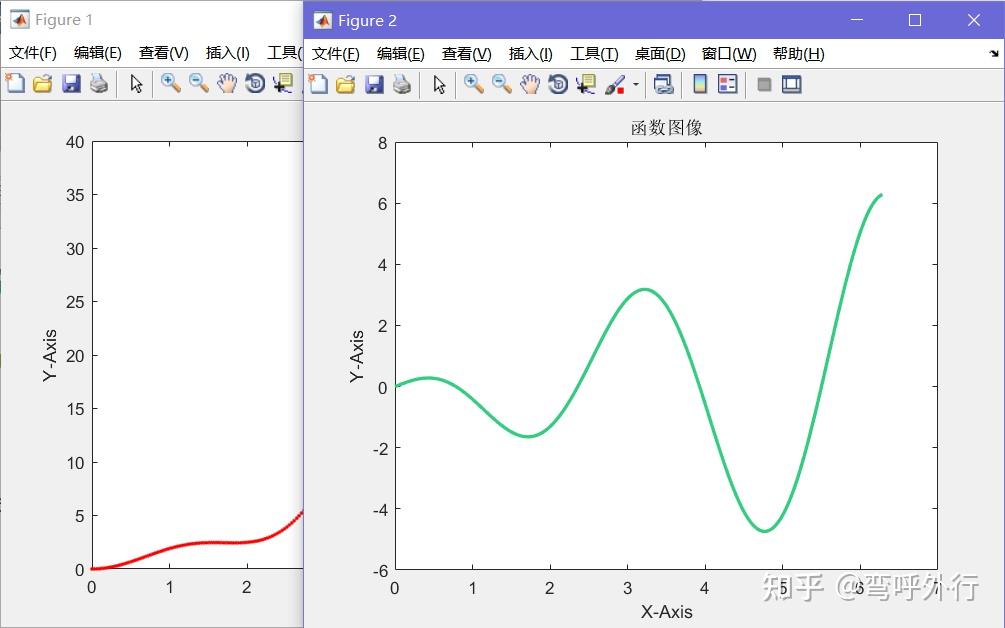Open 工具(T) menu in Figure 2
This screenshot has width=1005, height=628.
(x=594, y=54)
